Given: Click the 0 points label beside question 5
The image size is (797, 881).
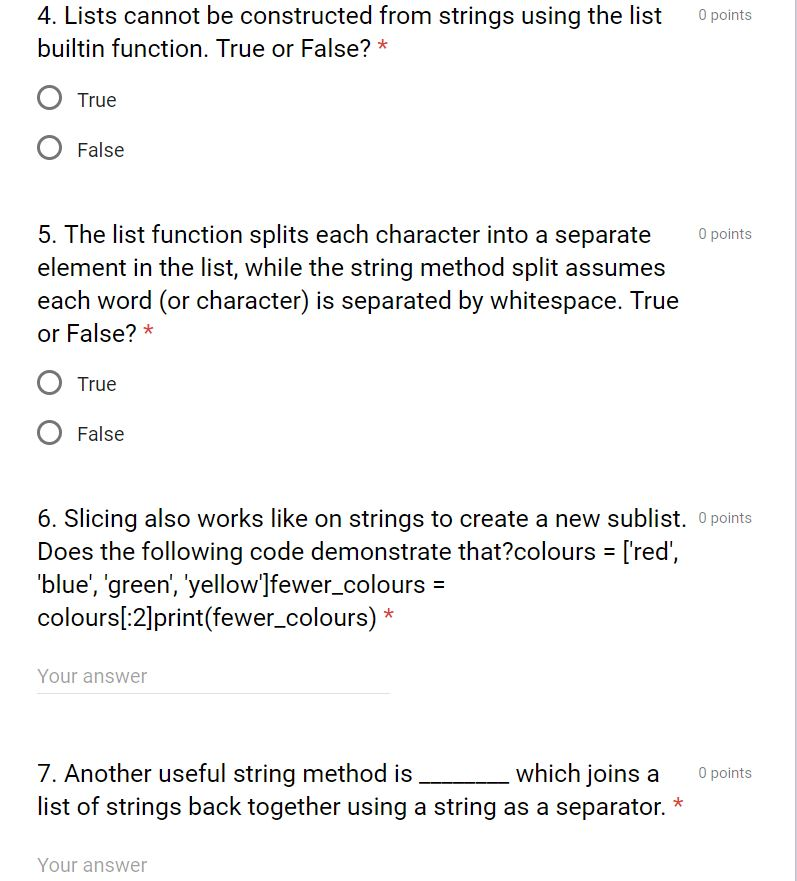Looking at the screenshot, I should (x=724, y=233).
